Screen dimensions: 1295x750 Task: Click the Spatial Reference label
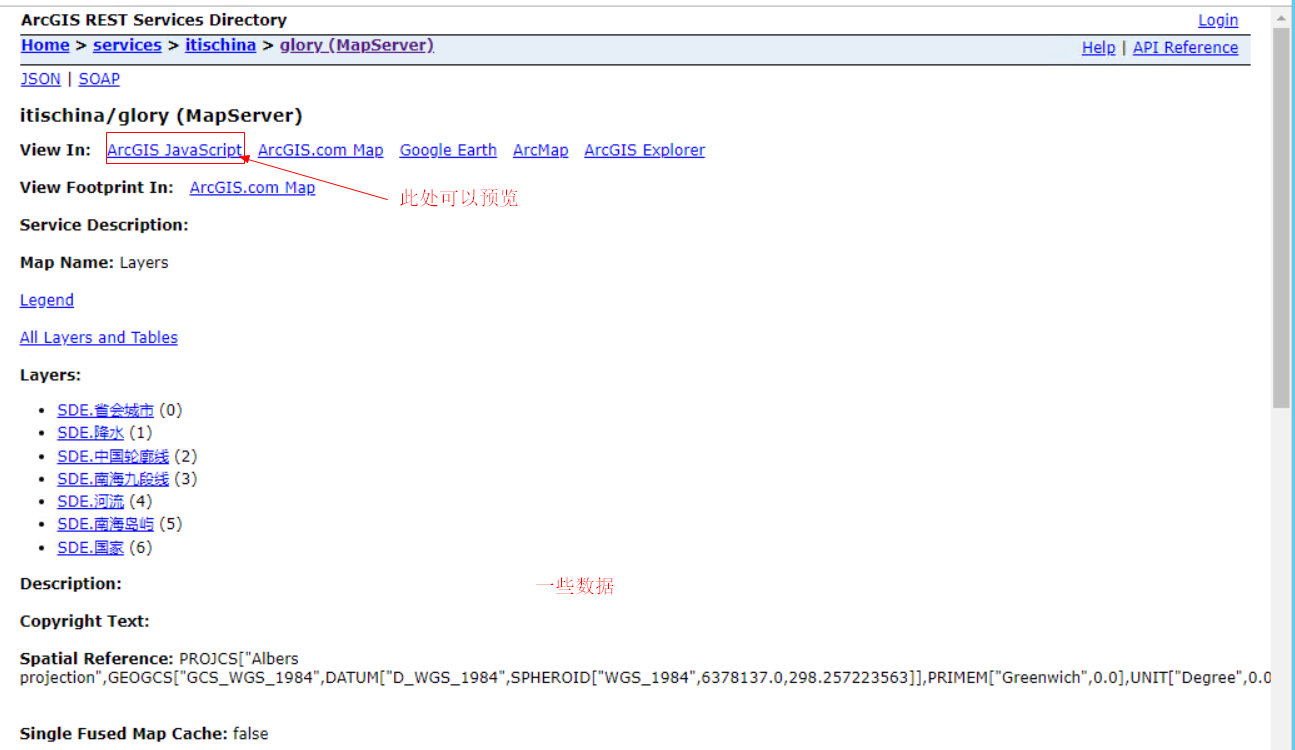[x=97, y=659]
